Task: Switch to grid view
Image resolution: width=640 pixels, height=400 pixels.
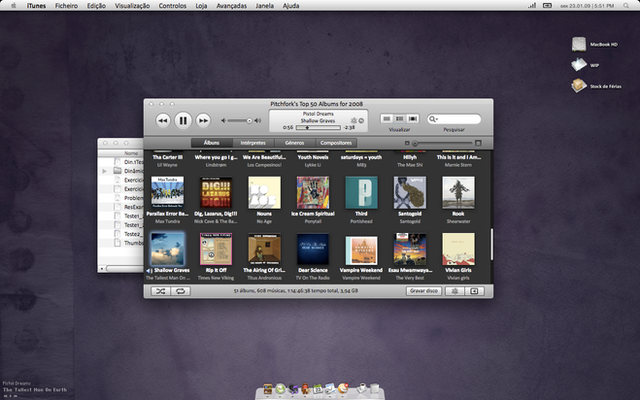Action: (400, 119)
